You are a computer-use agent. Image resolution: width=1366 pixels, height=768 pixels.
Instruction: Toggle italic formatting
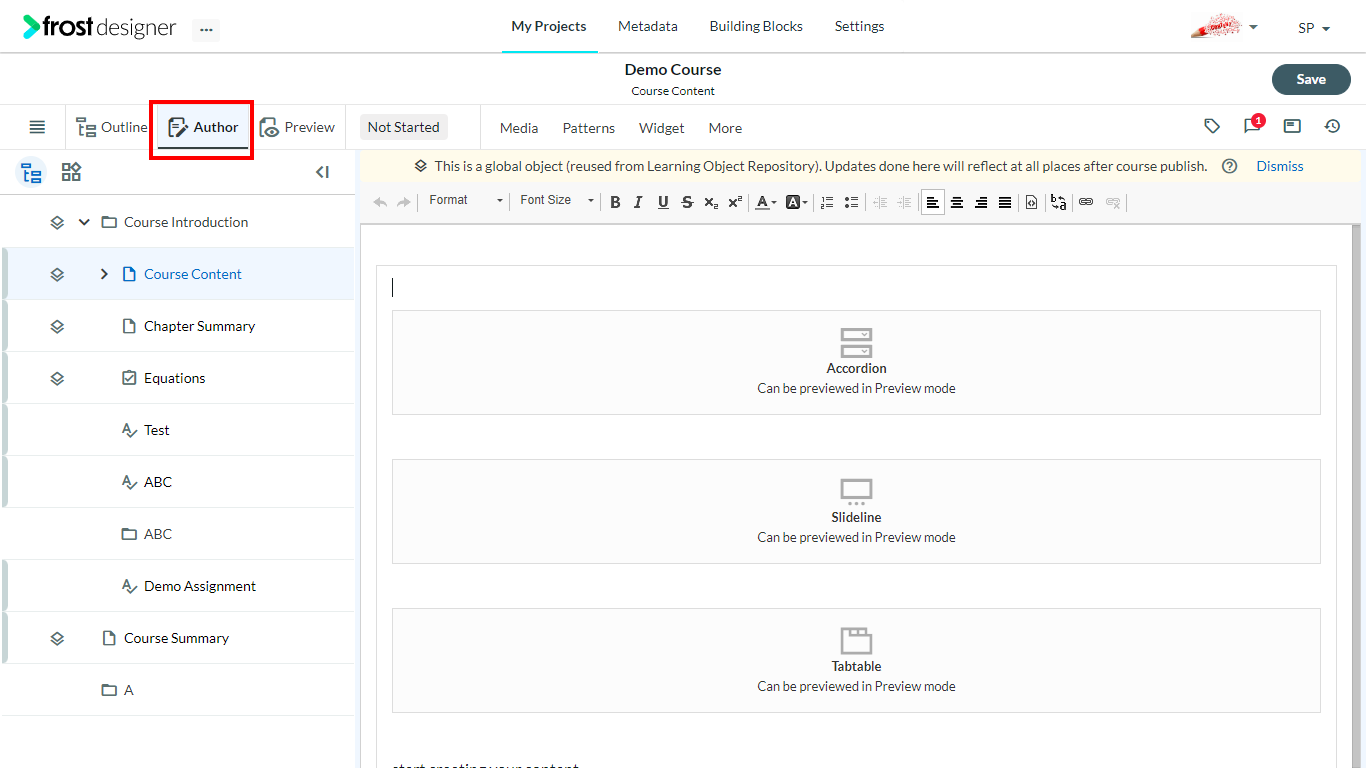pyautogui.click(x=638, y=202)
